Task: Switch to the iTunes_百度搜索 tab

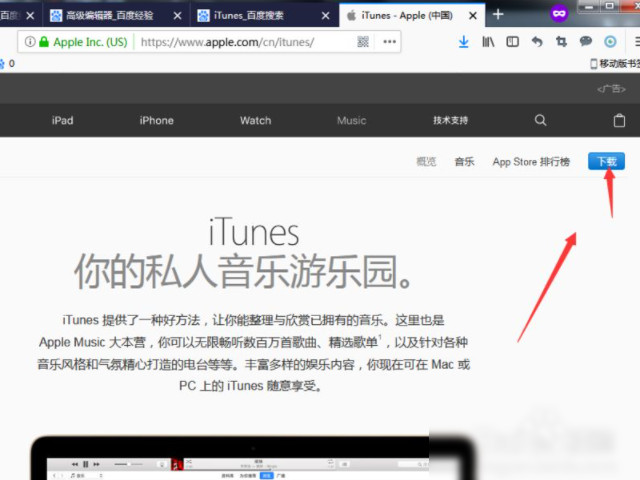Action: tap(264, 16)
